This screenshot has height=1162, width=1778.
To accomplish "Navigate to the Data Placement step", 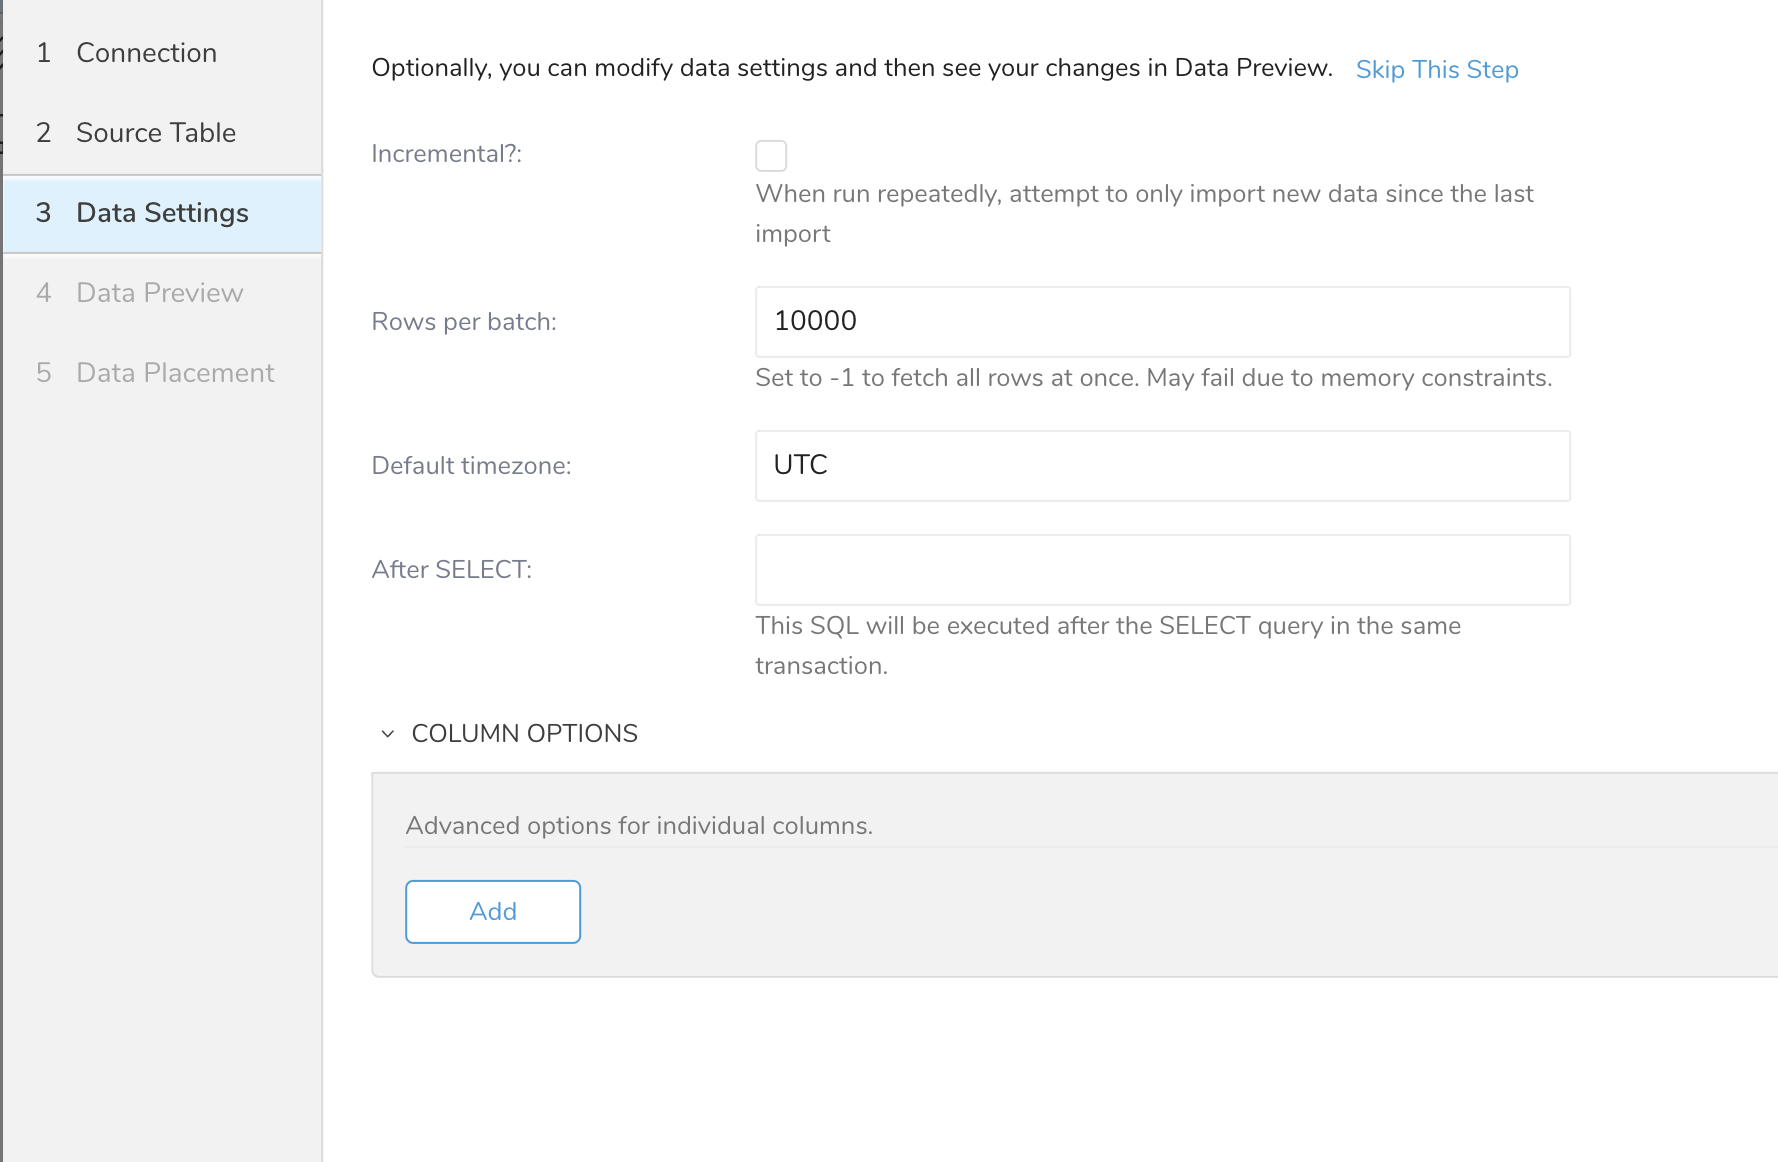I will click(x=175, y=373).
